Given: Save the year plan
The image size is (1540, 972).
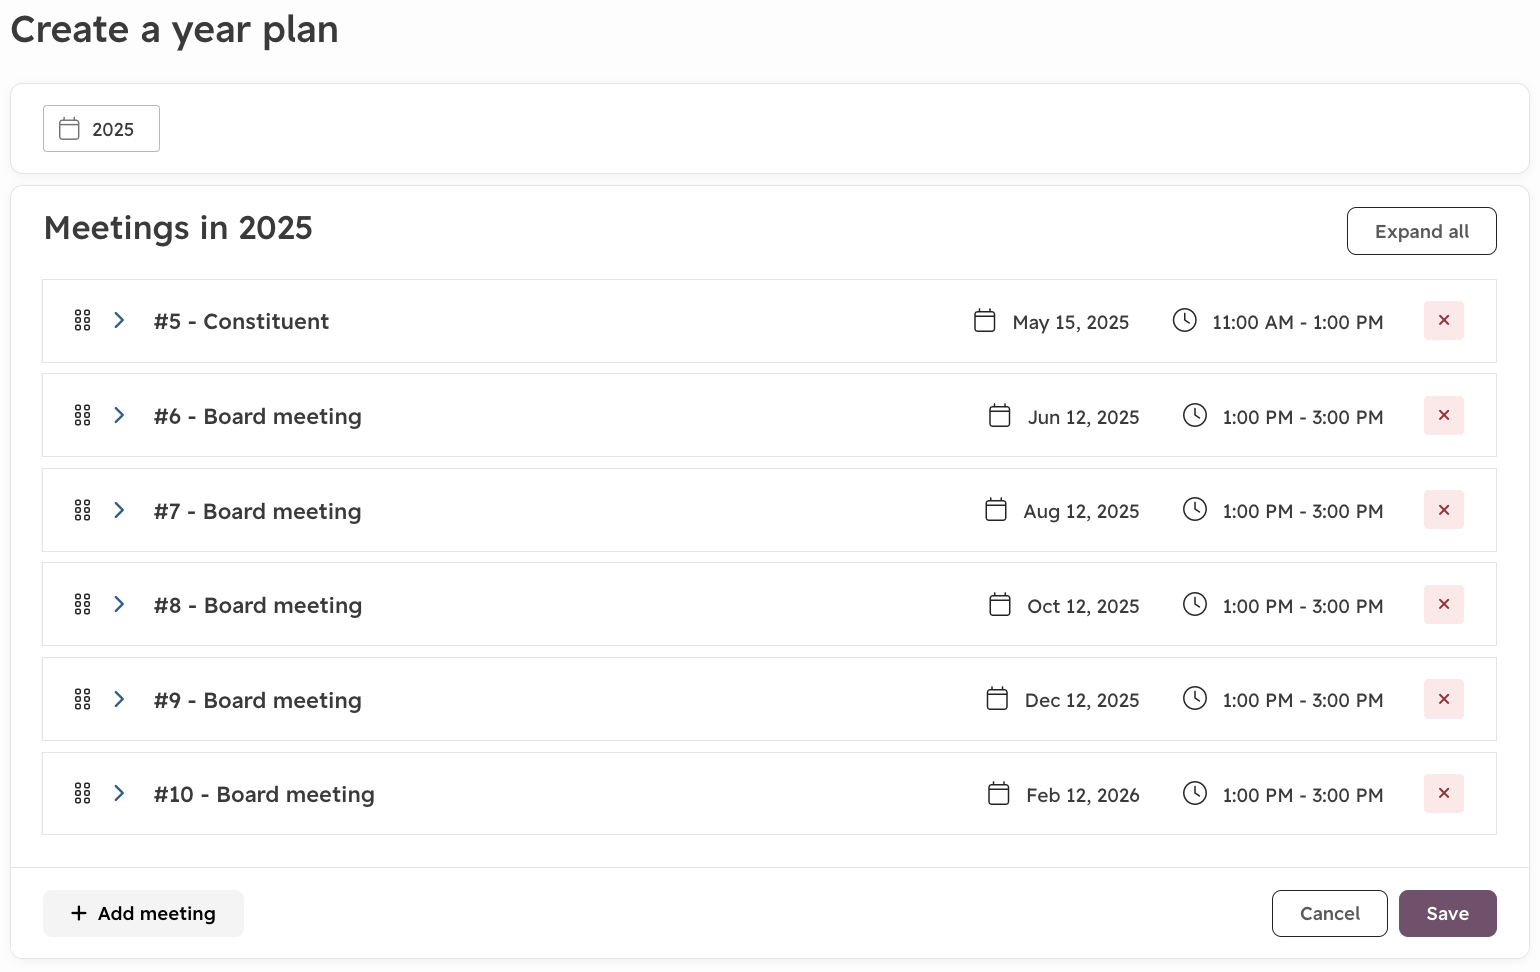Looking at the screenshot, I should [x=1447, y=913].
